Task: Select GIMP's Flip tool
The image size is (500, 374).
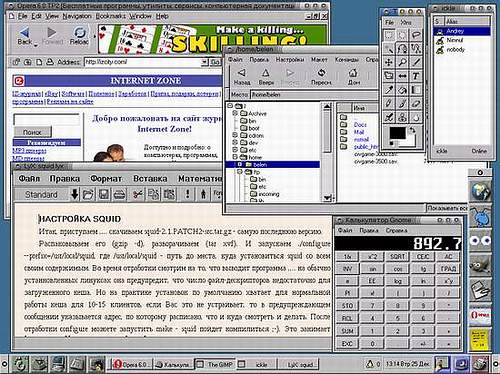Action: pos(402,76)
